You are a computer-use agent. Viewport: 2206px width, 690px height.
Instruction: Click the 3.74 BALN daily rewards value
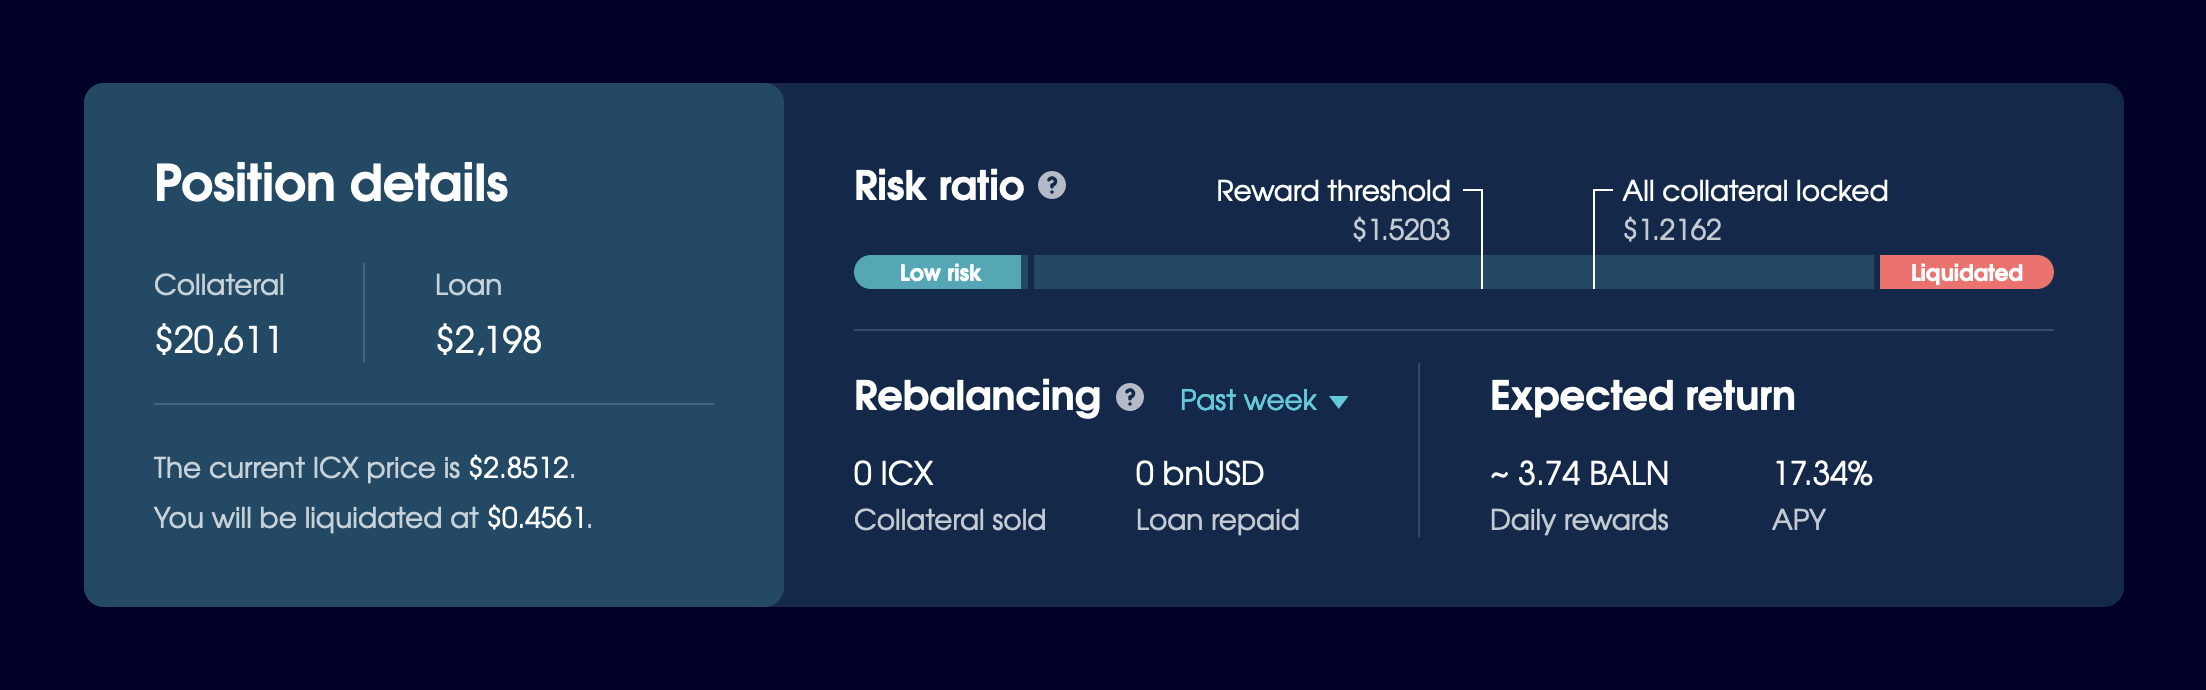tap(1579, 473)
